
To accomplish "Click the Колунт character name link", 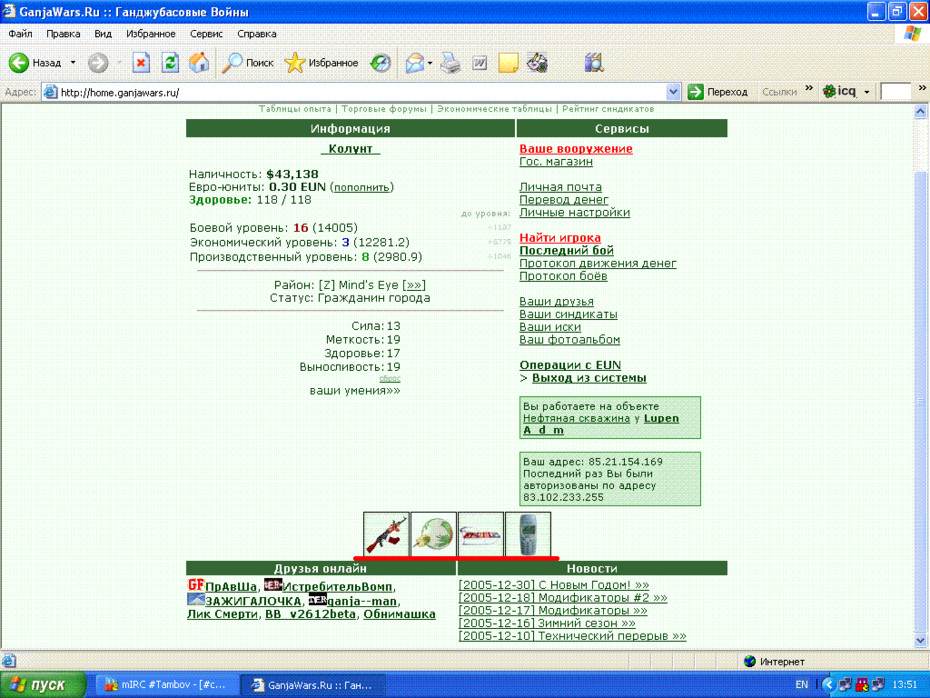I will tap(351, 149).
